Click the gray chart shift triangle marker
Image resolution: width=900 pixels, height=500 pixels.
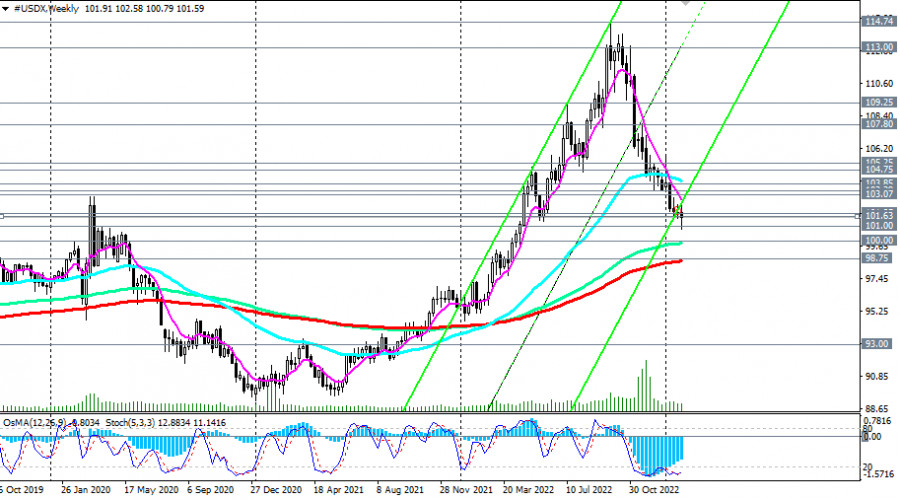[685, 3]
